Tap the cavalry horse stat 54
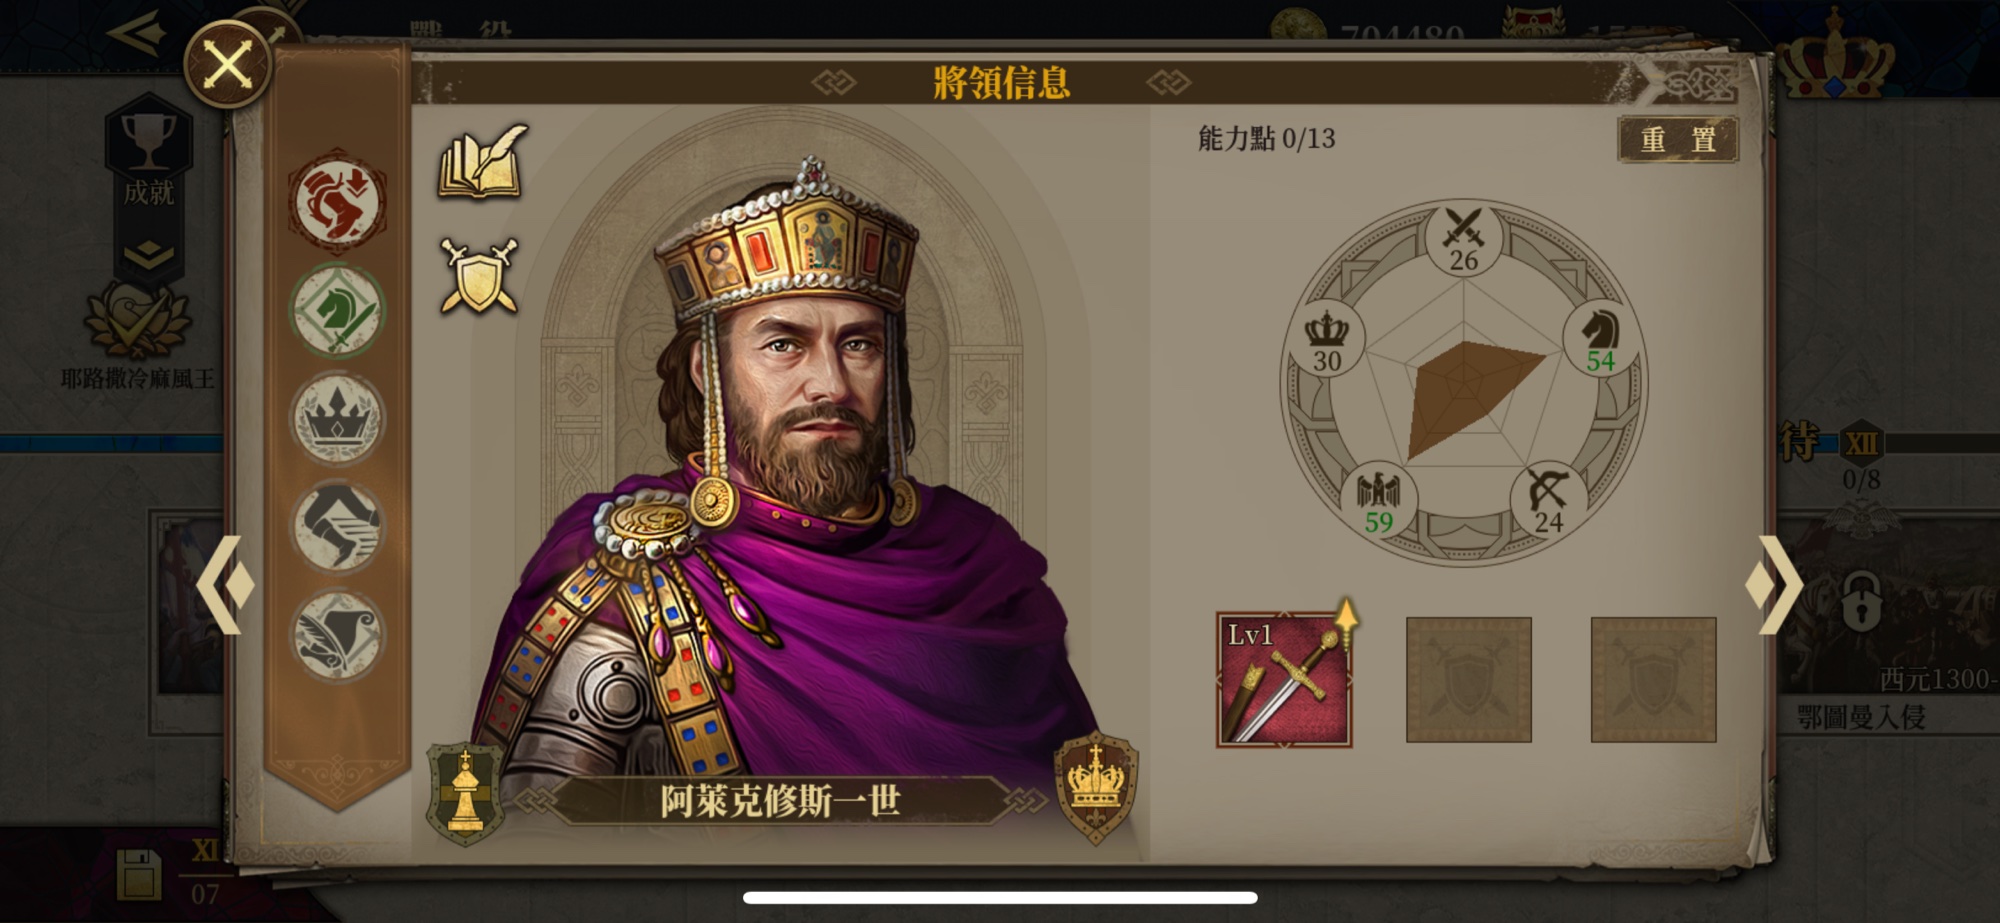Screen dimensions: 2000x923 (x=1600, y=340)
